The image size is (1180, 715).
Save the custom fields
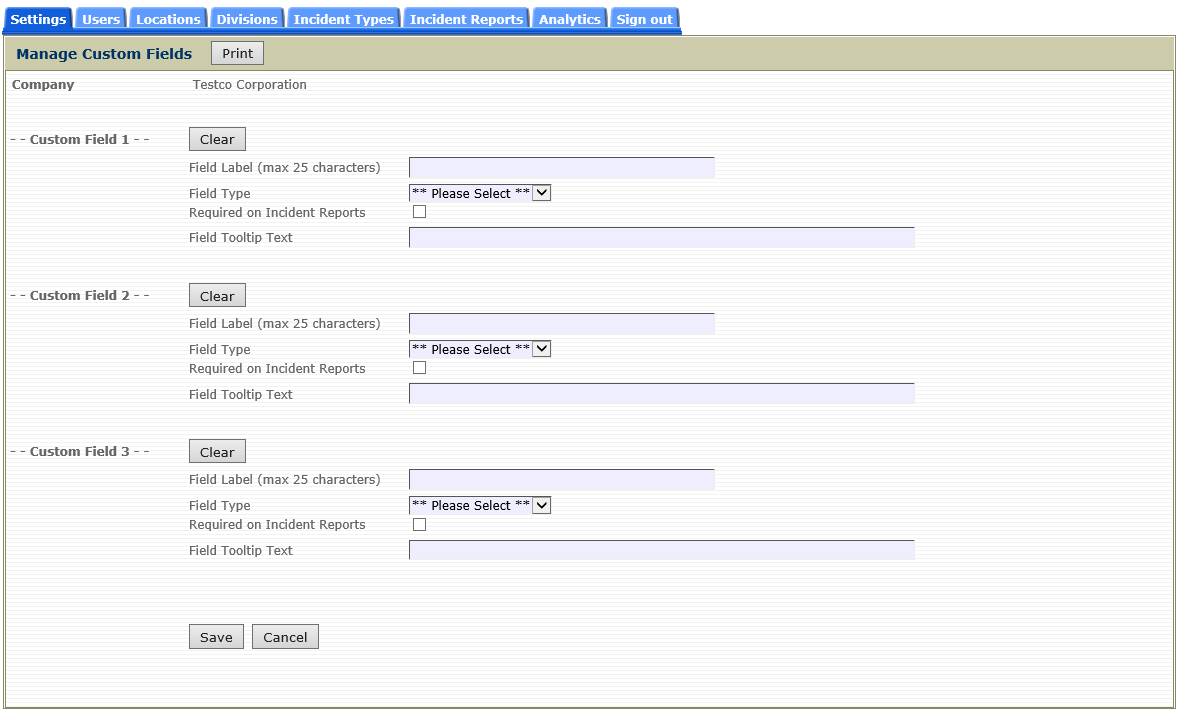point(216,637)
